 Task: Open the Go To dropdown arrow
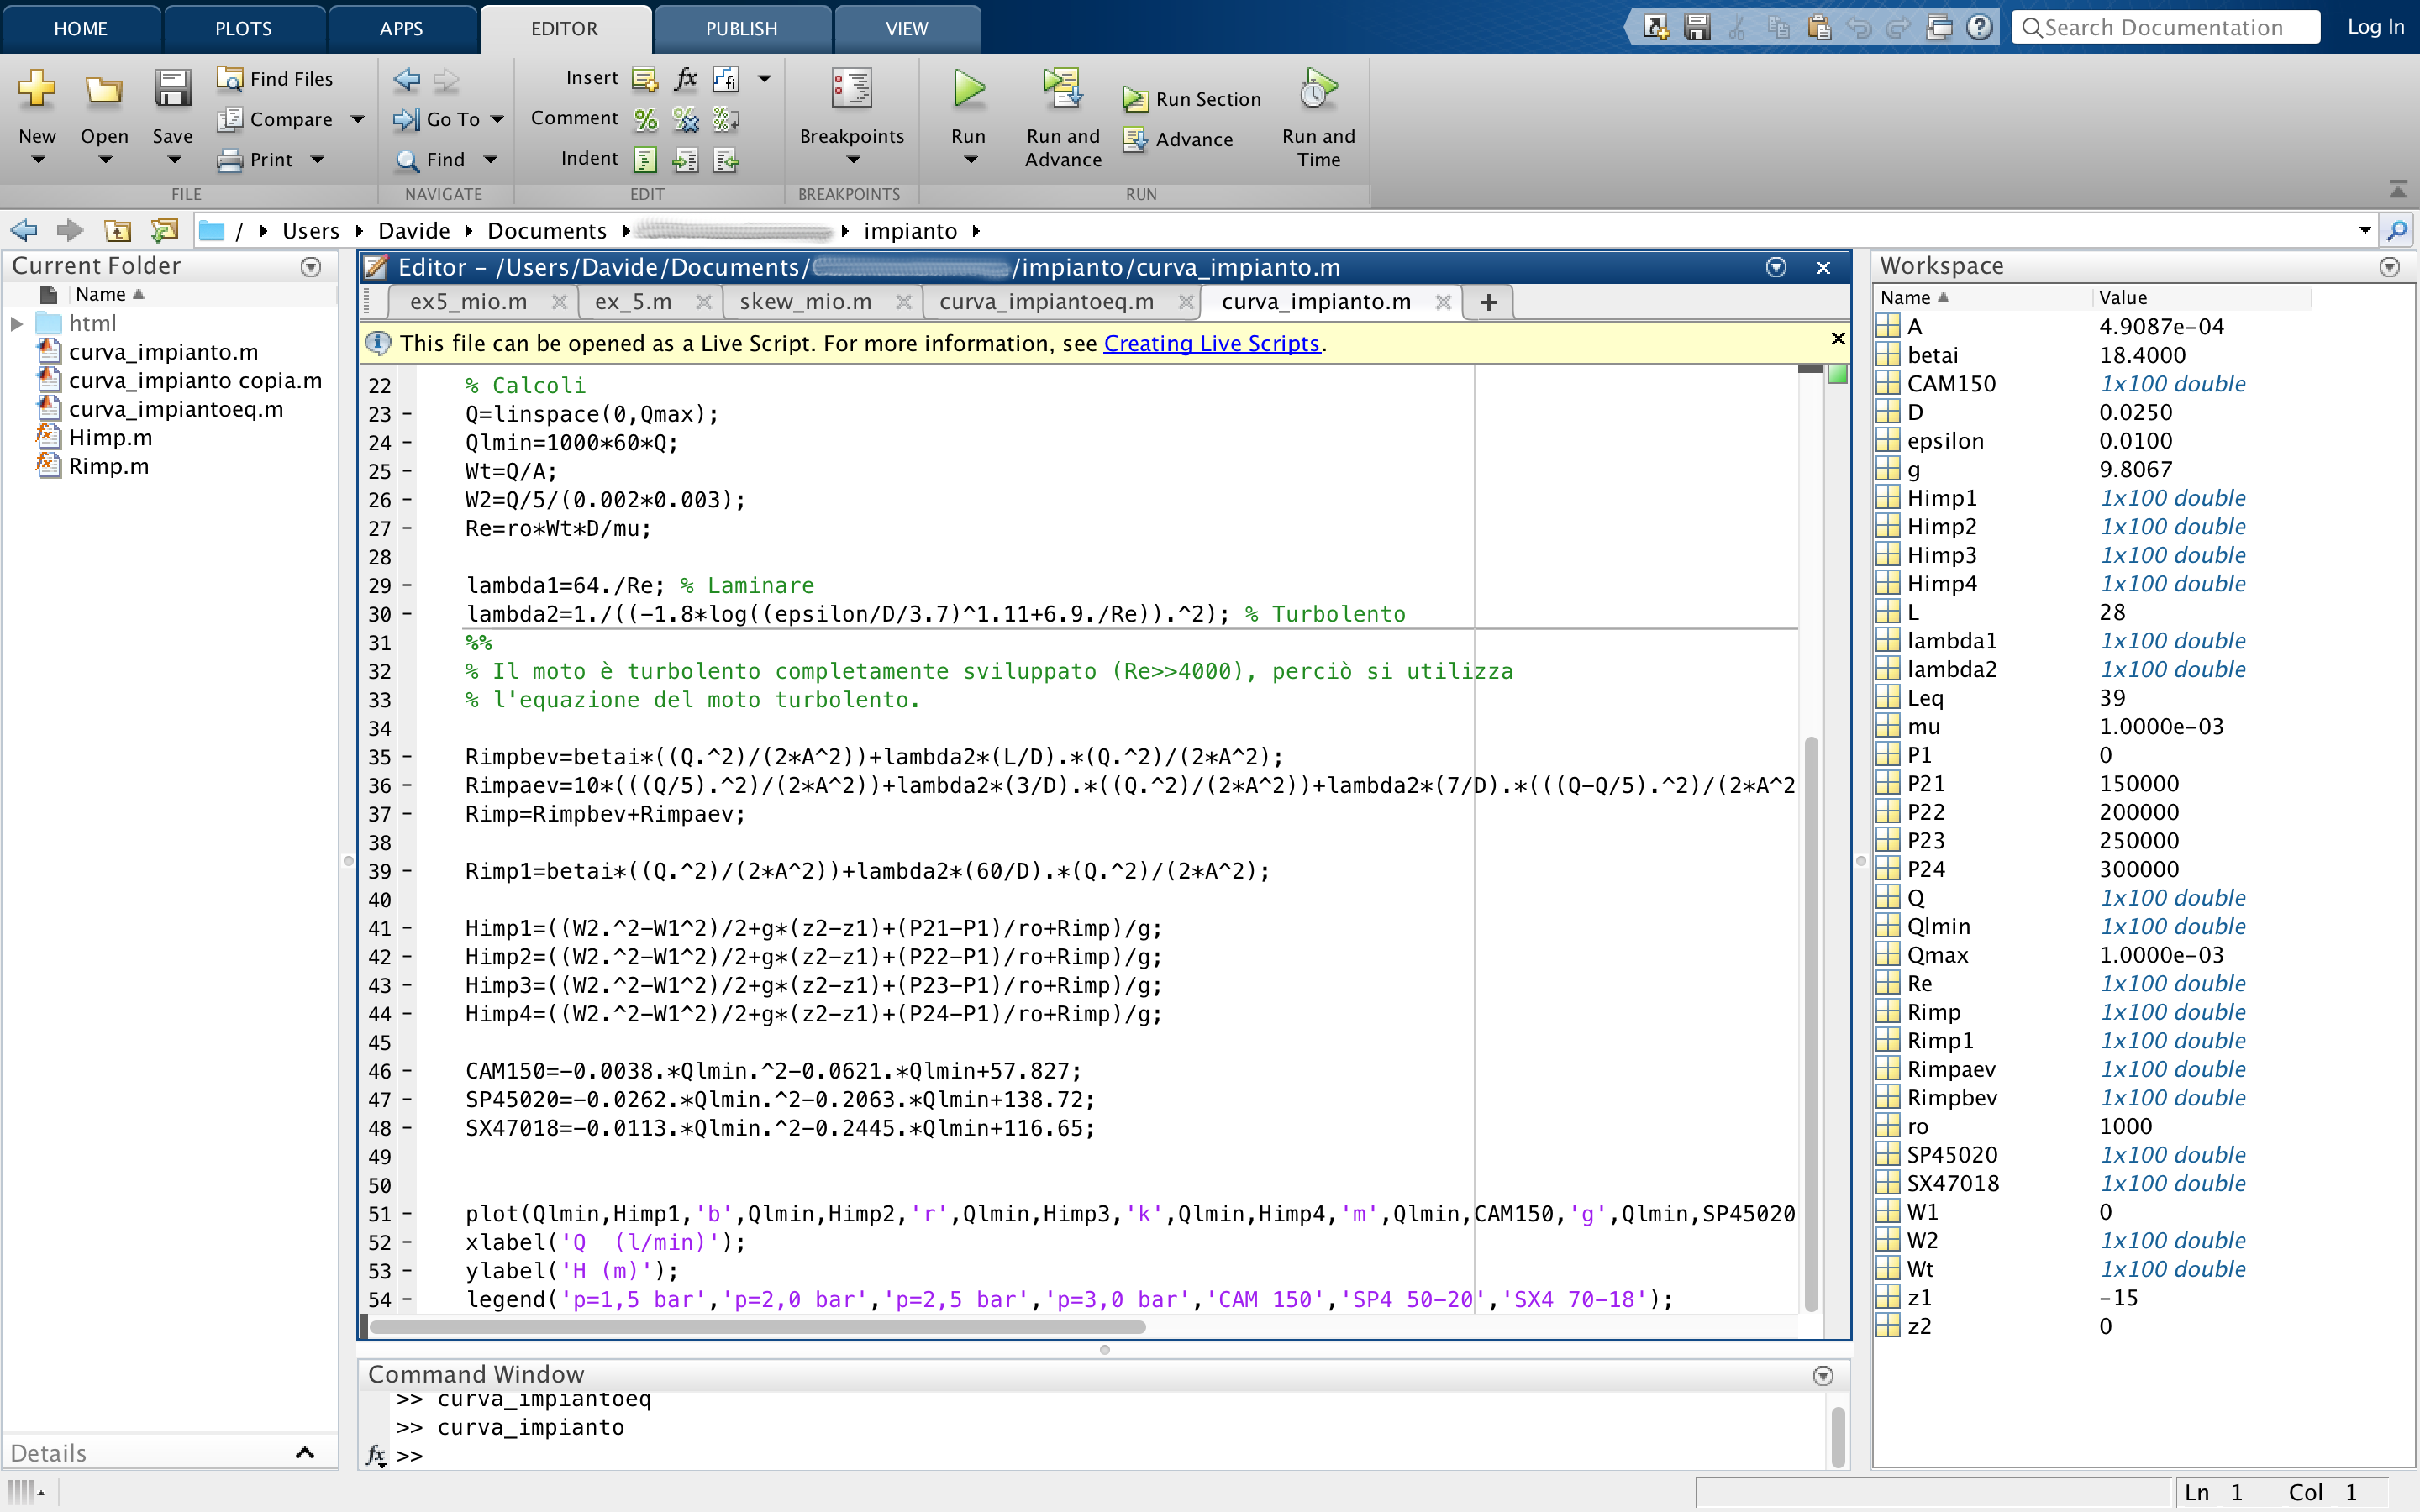[497, 119]
